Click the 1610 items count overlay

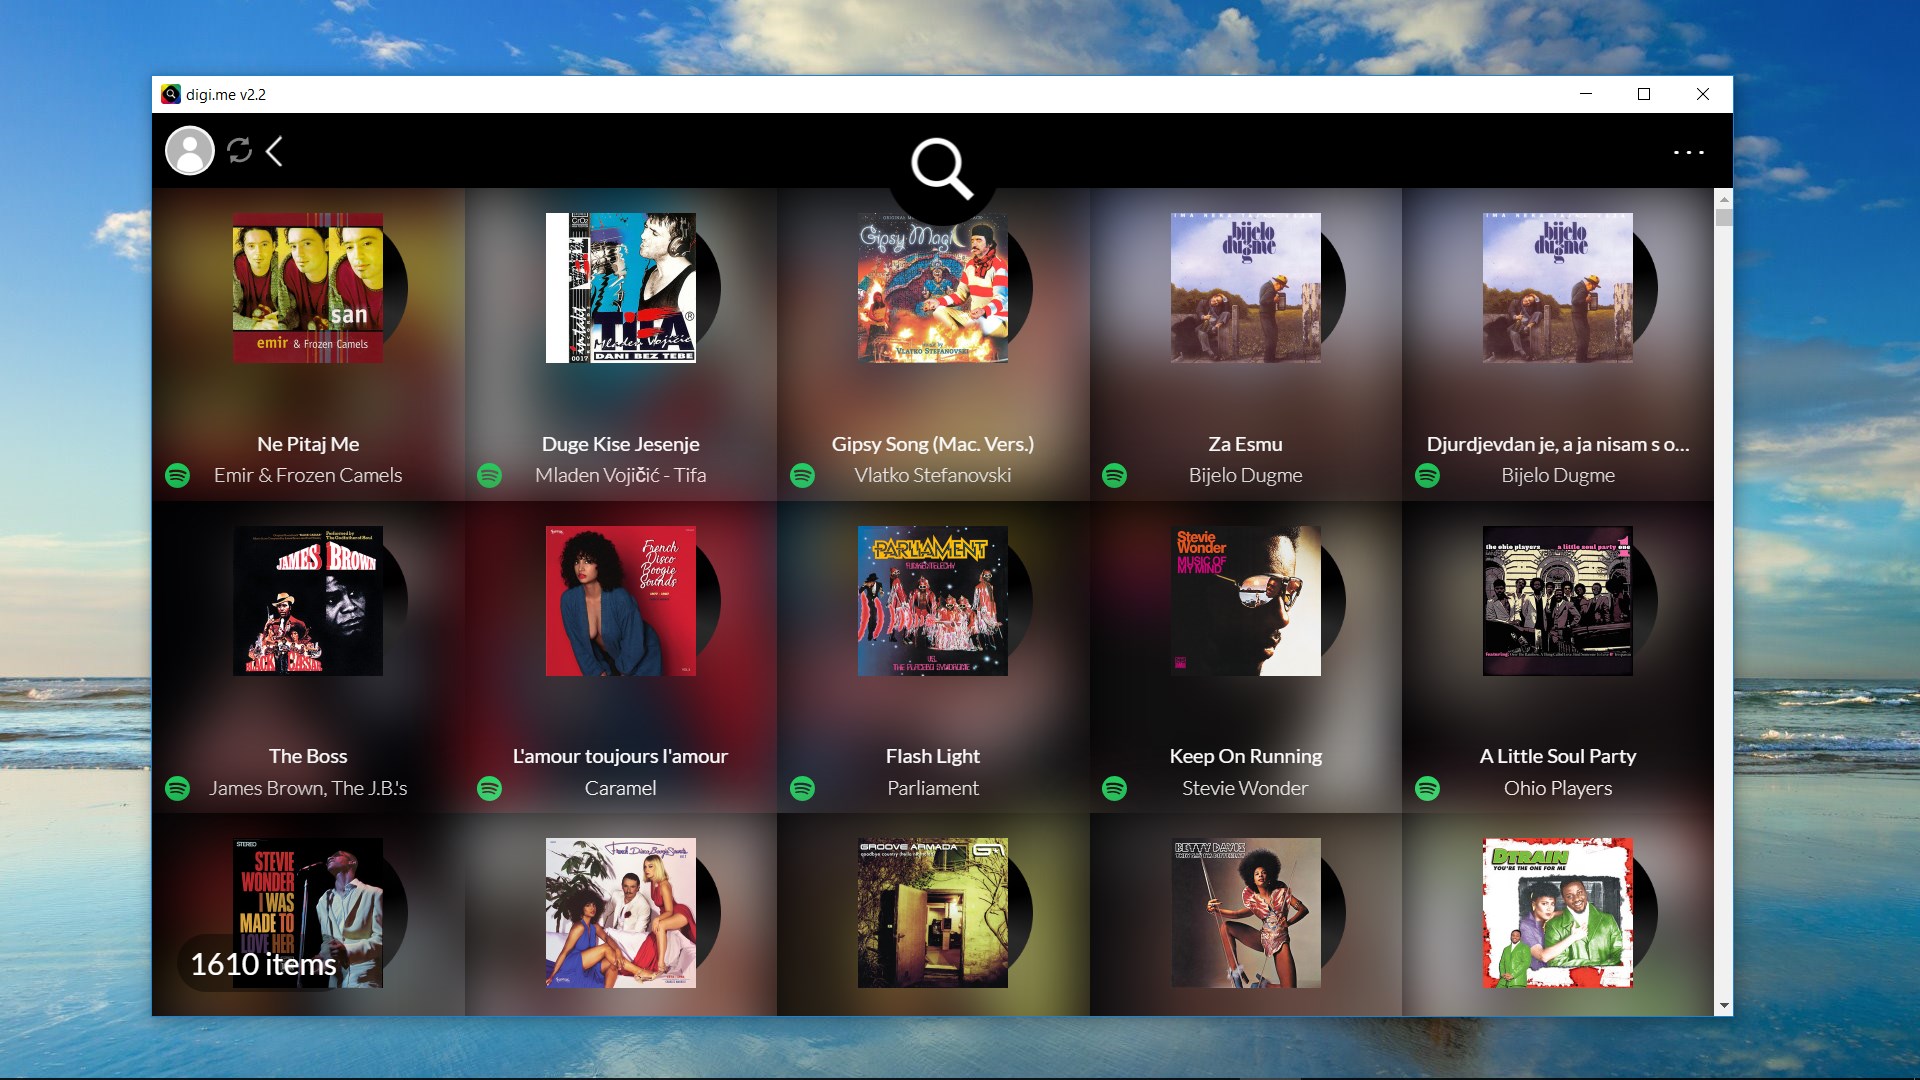click(264, 964)
